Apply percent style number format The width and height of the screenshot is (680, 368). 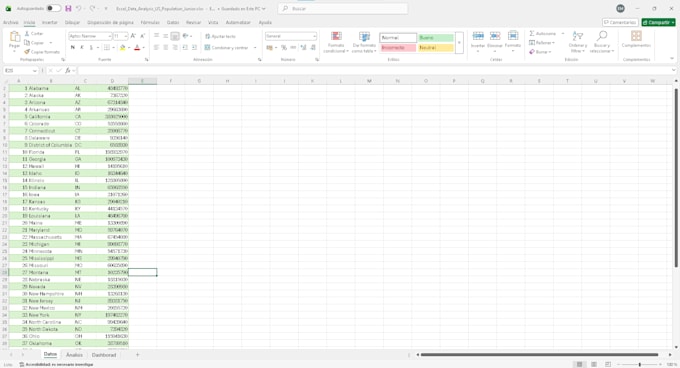[284, 47]
